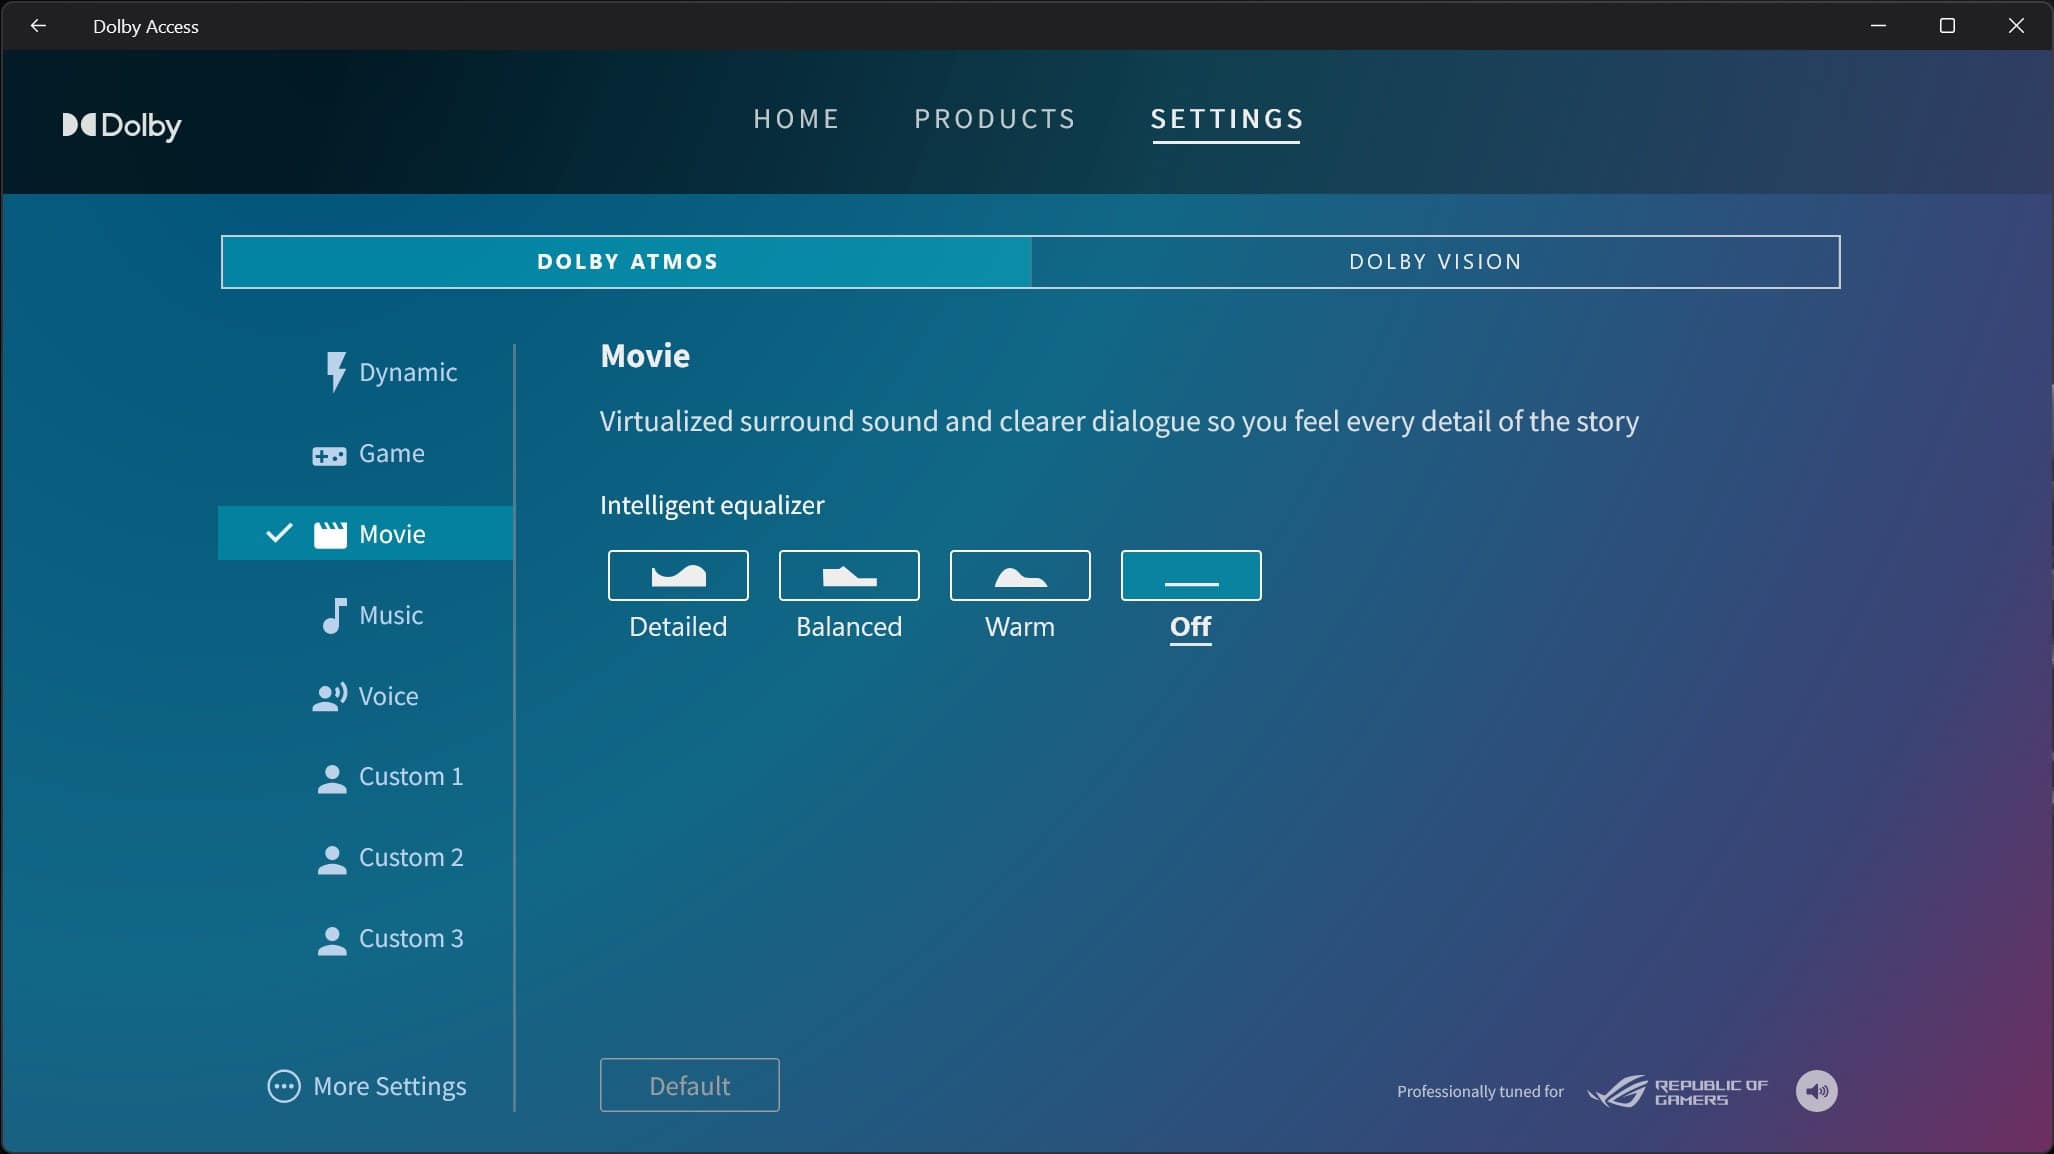Click the speaker audio demo icon
The image size is (2054, 1154).
coord(1816,1091)
